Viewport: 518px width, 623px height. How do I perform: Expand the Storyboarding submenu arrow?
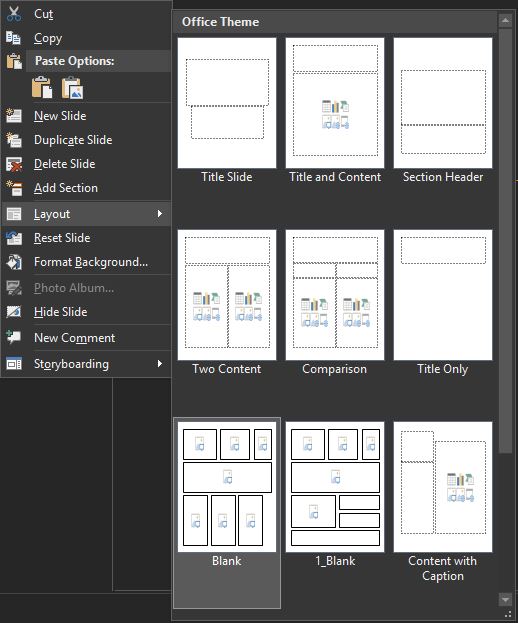click(159, 364)
